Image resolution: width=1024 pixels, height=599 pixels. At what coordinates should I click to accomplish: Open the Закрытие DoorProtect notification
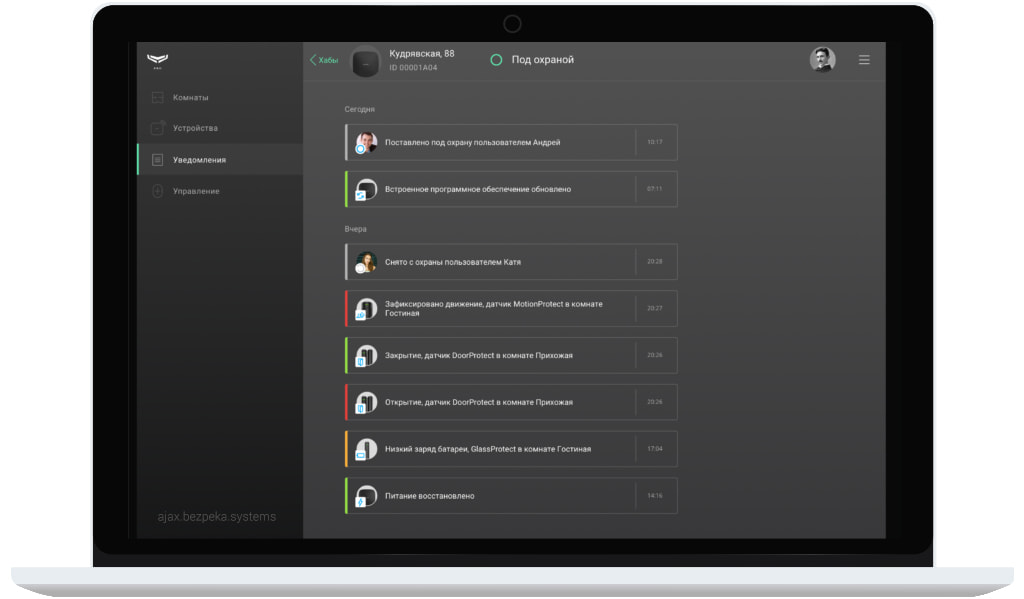[511, 355]
